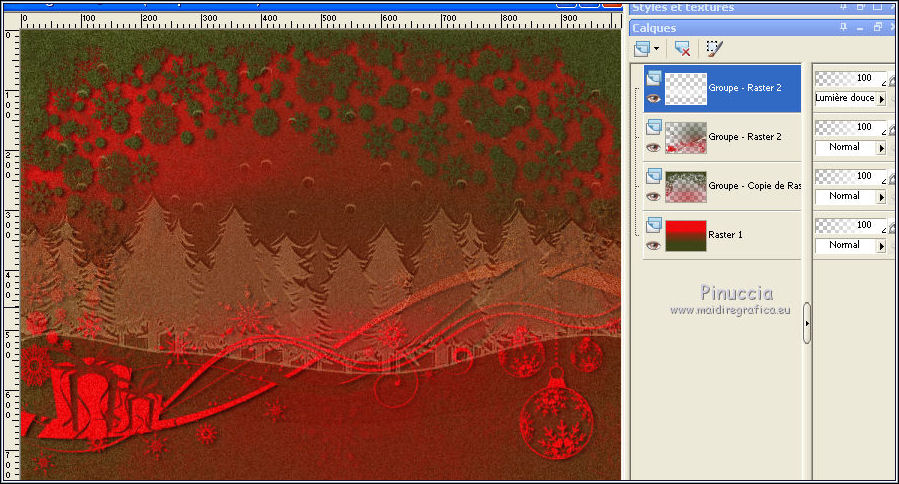Click the layer type icon of Groupe - Copie de Ras
Image resolution: width=899 pixels, height=484 pixels.
(x=654, y=175)
